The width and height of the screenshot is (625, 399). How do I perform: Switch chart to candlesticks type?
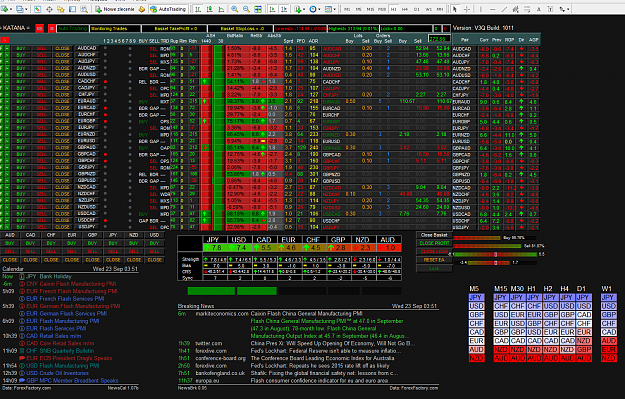[x=209, y=9]
